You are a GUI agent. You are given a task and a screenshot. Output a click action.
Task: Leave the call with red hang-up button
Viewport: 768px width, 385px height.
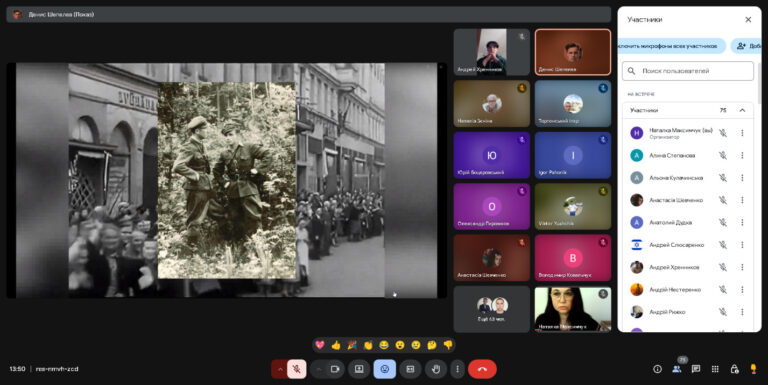coord(482,369)
